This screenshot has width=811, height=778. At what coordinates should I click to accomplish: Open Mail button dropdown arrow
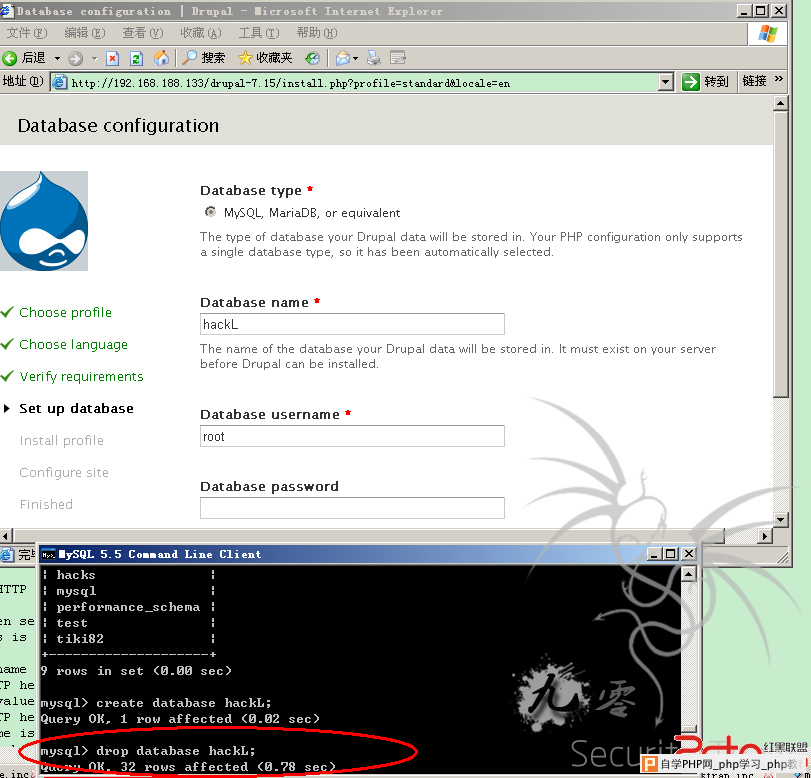click(x=355, y=58)
